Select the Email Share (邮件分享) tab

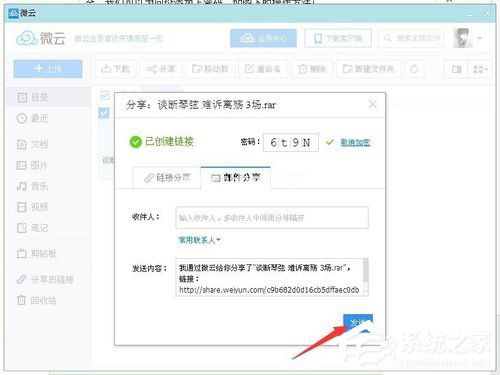pyautogui.click(x=236, y=178)
